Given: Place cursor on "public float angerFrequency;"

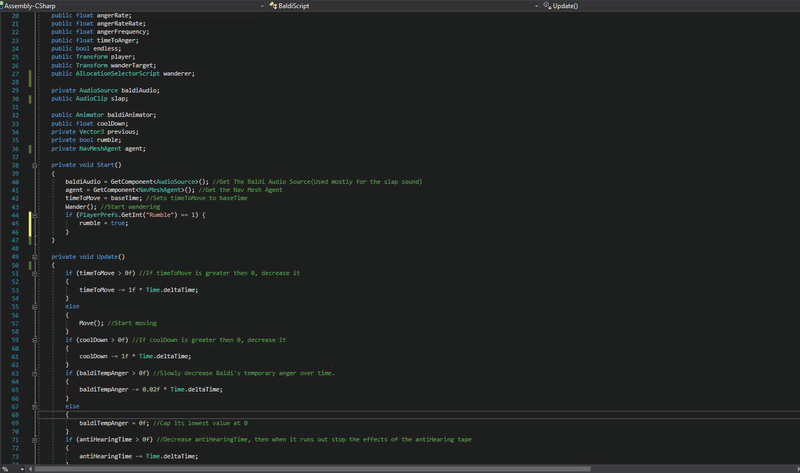Looking at the screenshot, I should pos(100,32).
